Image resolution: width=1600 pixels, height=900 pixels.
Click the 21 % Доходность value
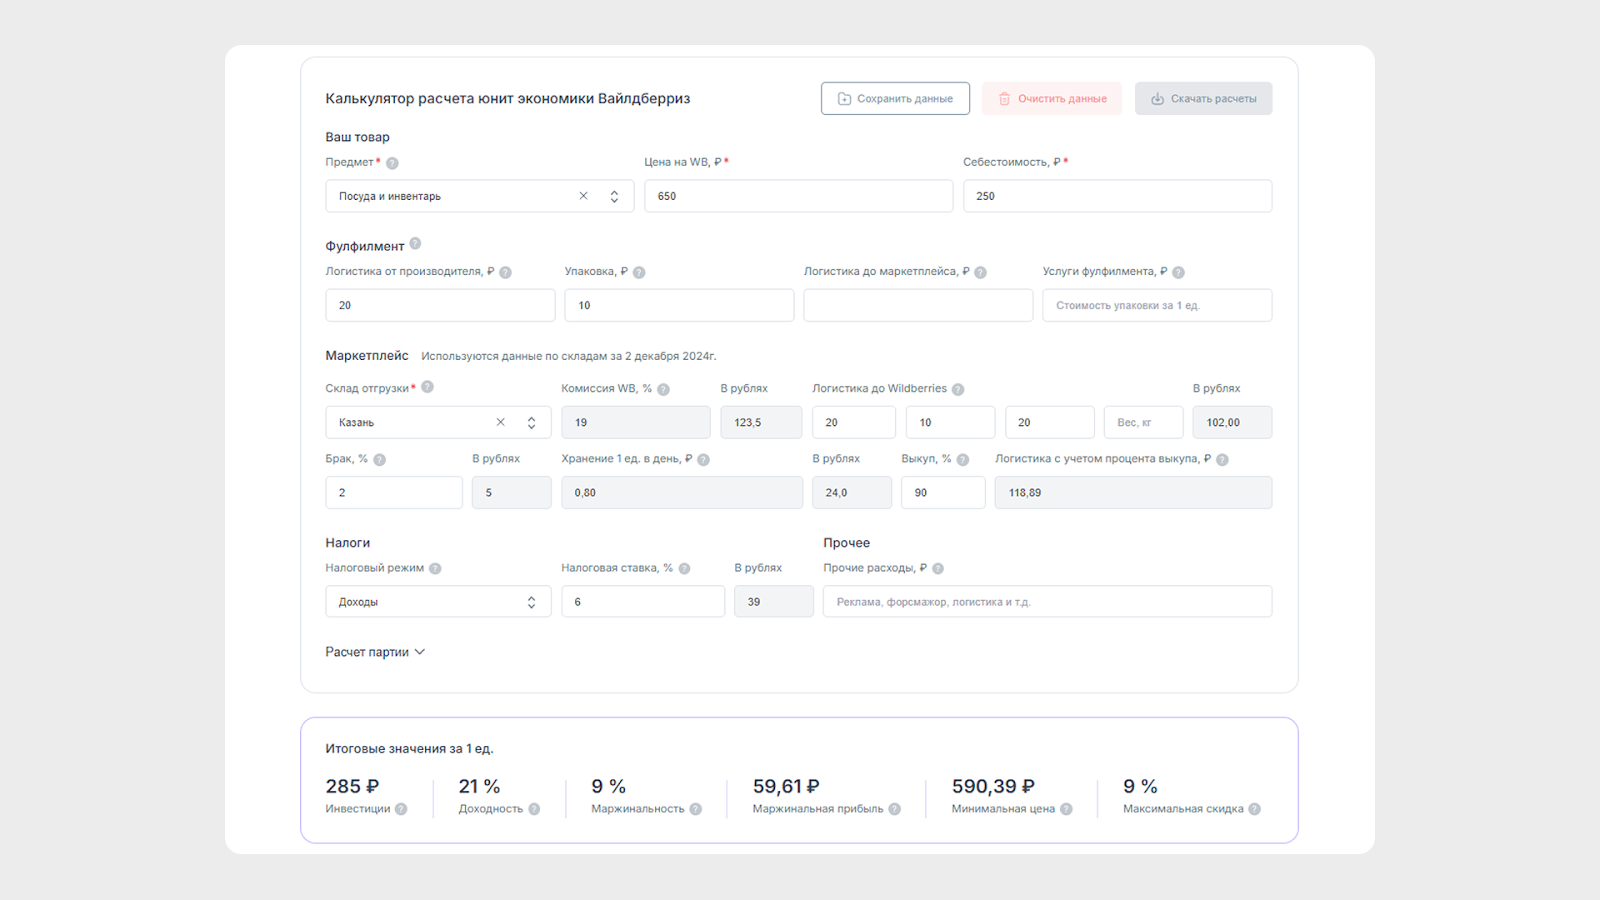[x=479, y=787]
